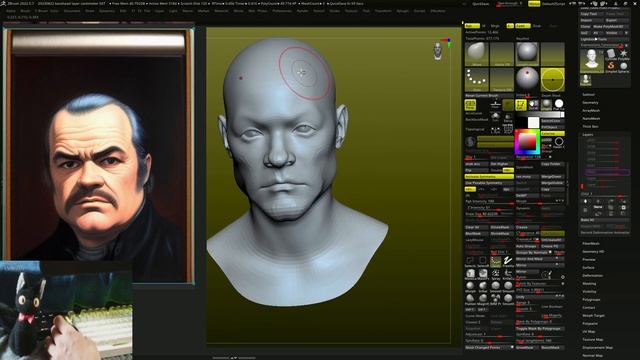
Task: Click the Make PolyMesh3D button
Action: (x=611, y=27)
